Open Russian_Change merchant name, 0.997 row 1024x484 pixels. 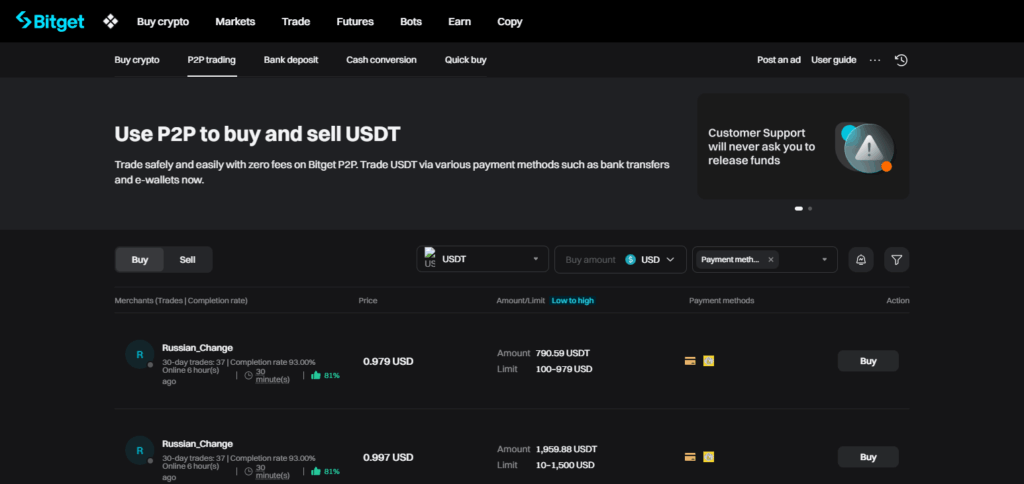(197, 444)
